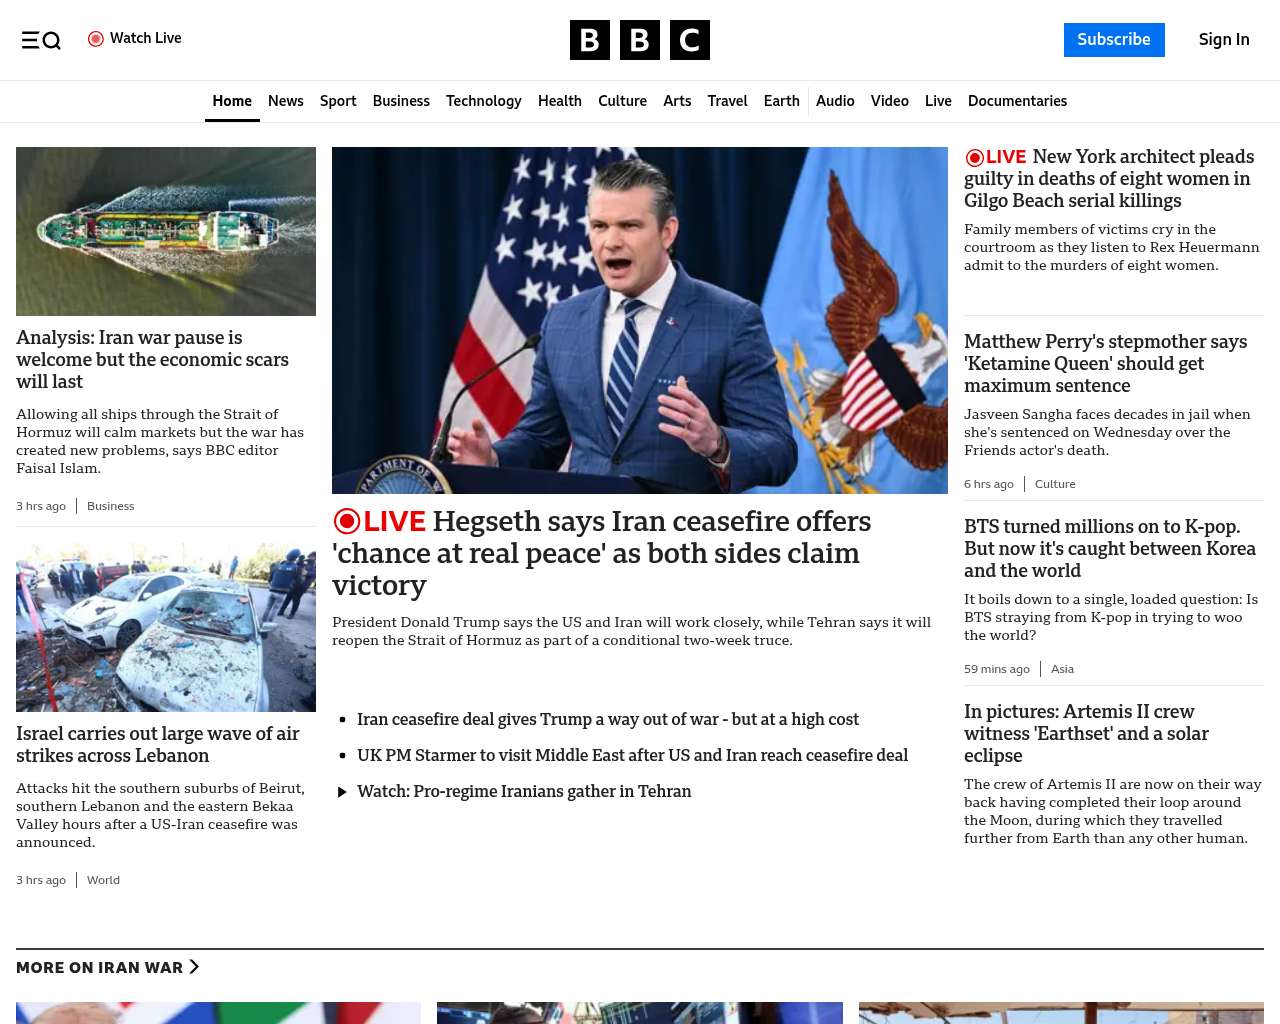1280x1024 pixels.
Task: Open the Artemis II crew Earthset story
Action: point(1086,733)
